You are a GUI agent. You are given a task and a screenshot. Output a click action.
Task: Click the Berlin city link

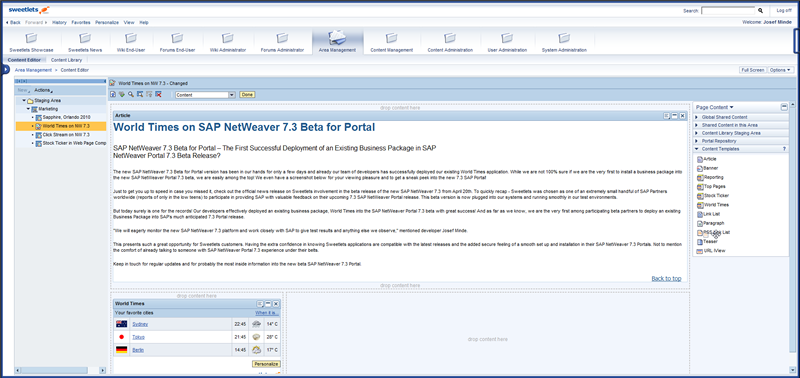click(x=138, y=350)
